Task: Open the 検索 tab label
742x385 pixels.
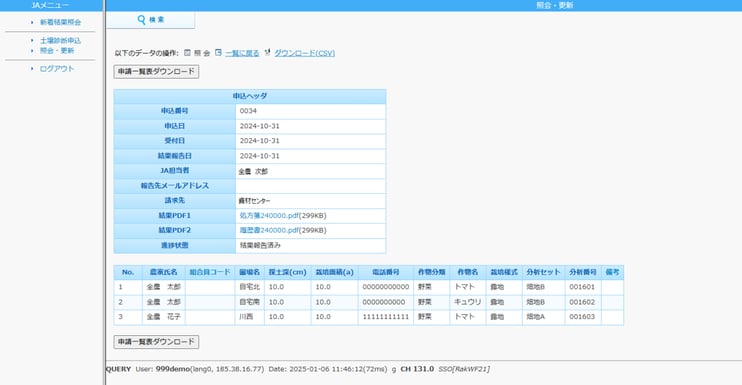Action: (157, 20)
